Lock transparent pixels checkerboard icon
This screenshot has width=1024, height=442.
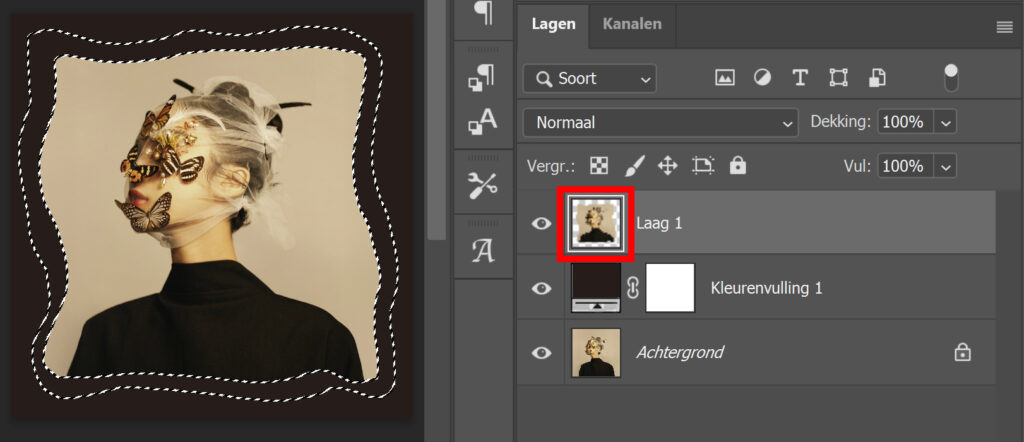pyautogui.click(x=599, y=165)
